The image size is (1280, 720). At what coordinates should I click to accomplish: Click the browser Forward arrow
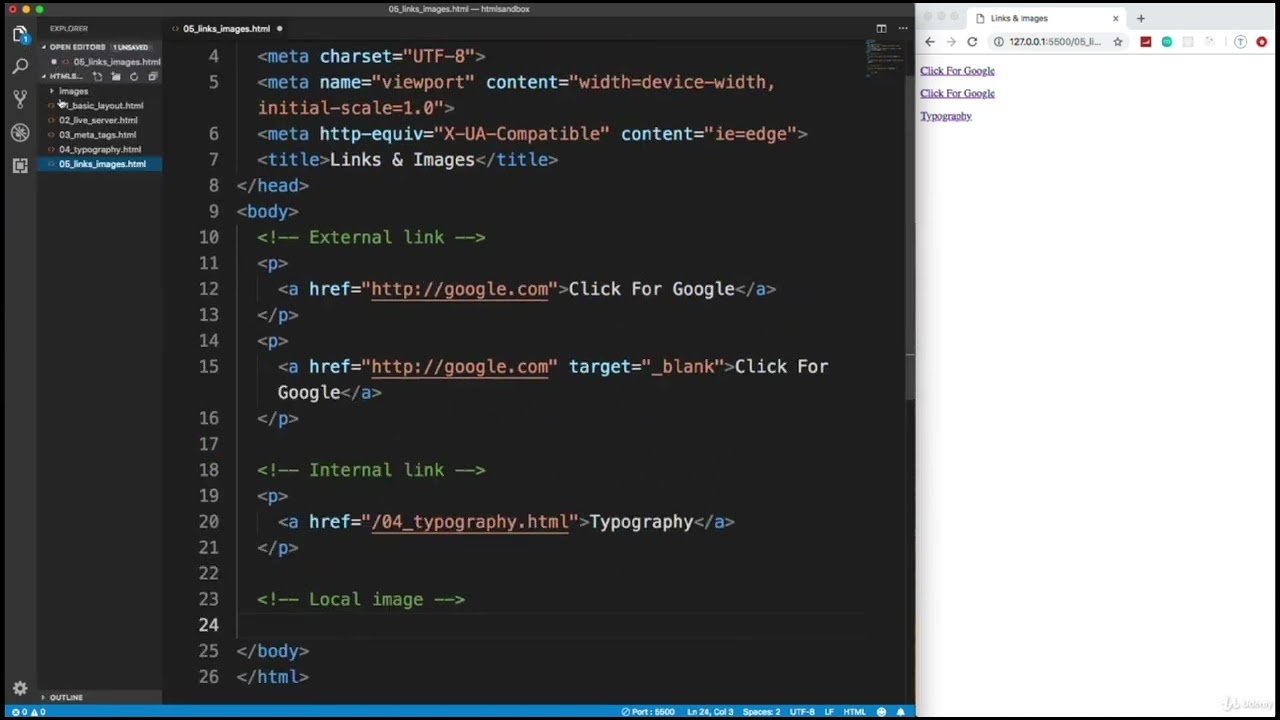(x=951, y=42)
